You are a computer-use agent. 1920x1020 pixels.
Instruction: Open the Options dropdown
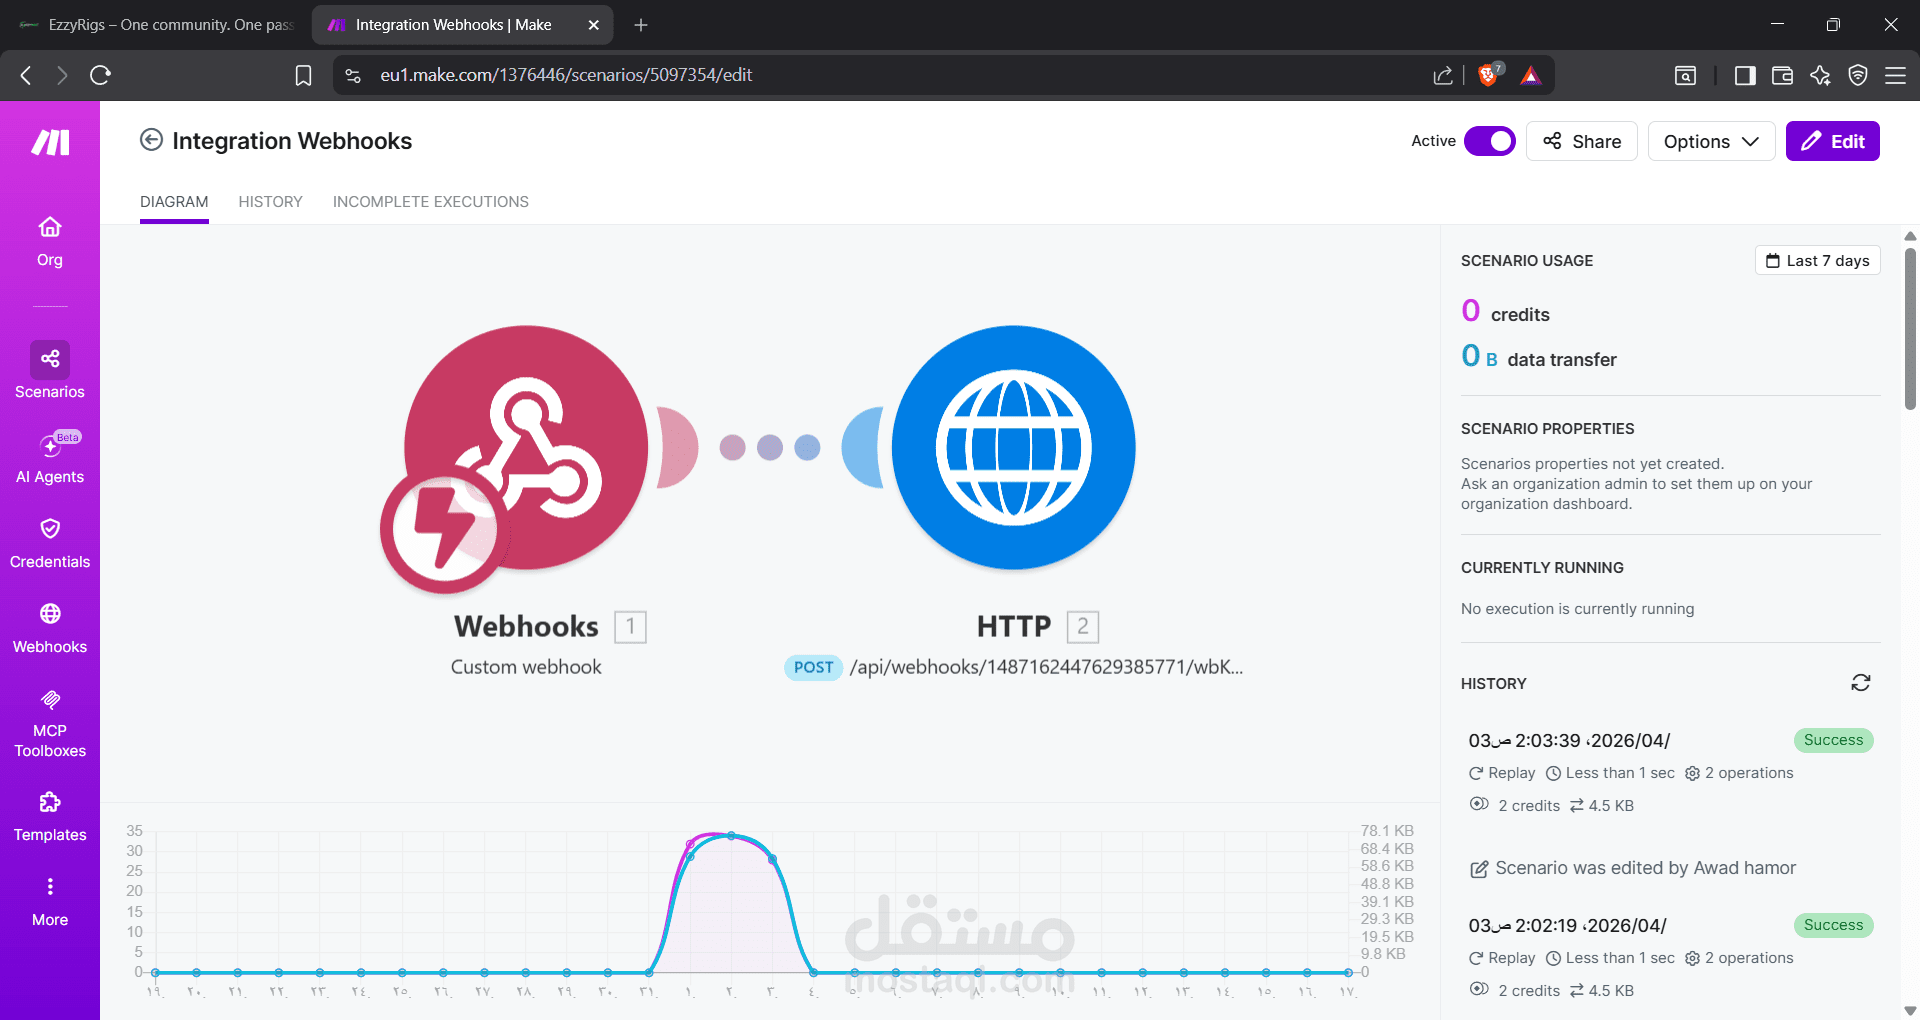[x=1711, y=141]
